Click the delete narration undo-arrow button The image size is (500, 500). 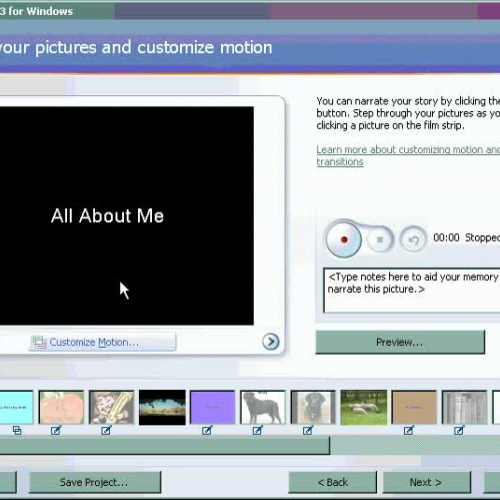coord(414,239)
